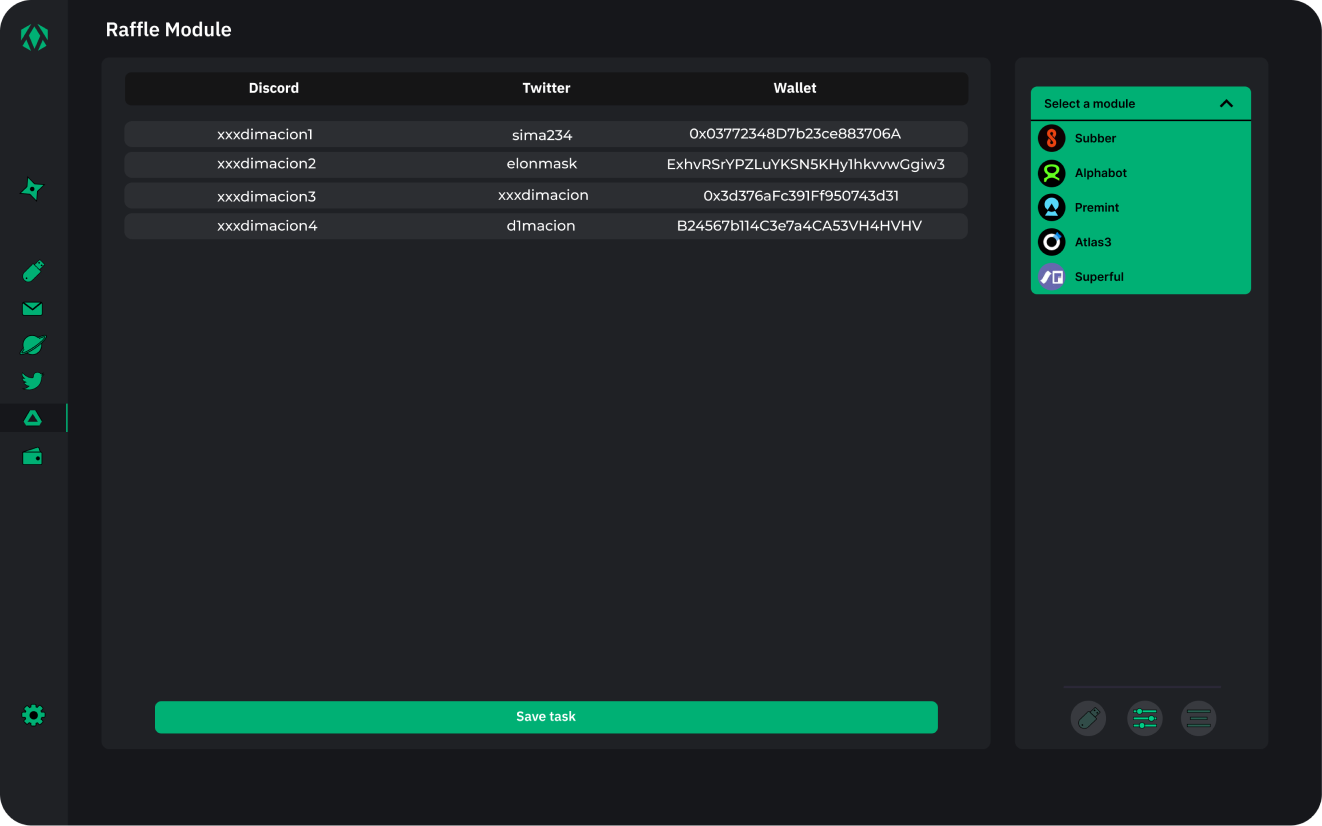Click the text lines icon in right panel
1322x826 pixels.
click(1198, 718)
